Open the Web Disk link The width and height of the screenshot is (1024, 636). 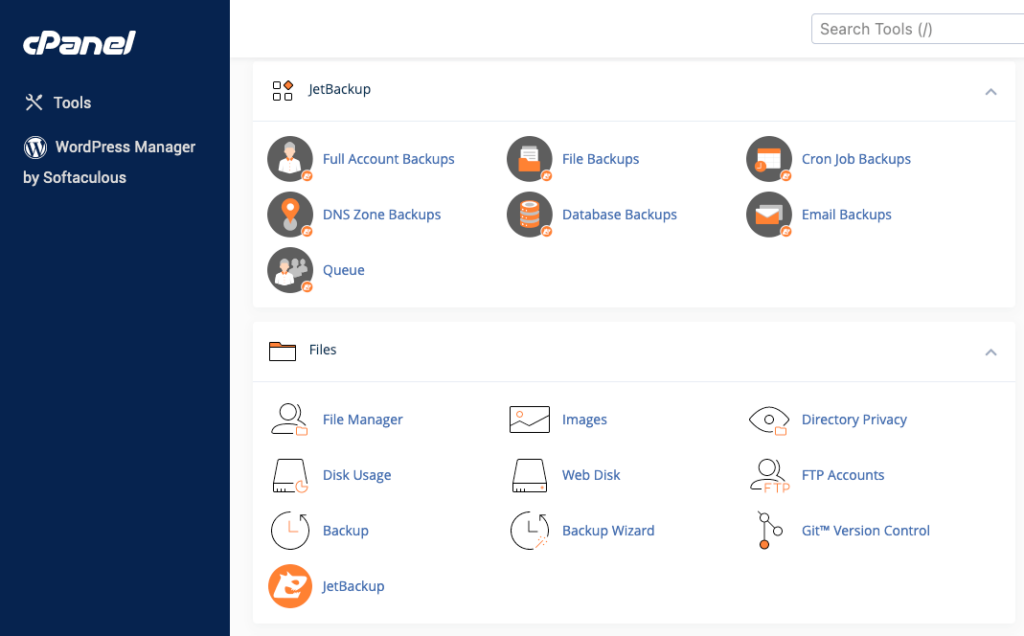tap(591, 475)
